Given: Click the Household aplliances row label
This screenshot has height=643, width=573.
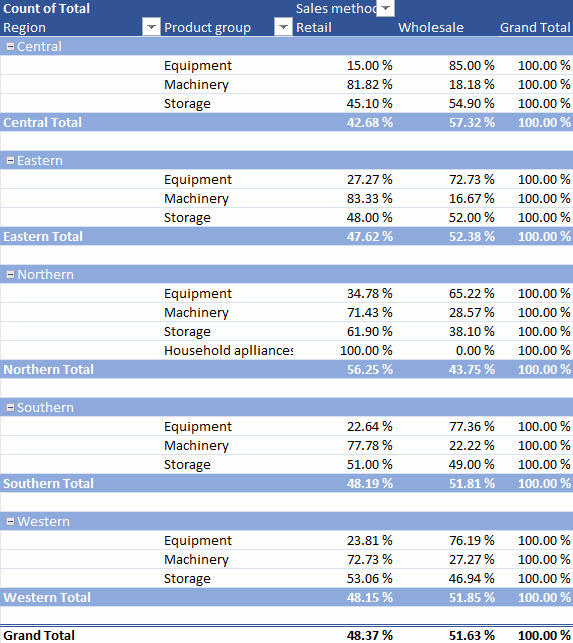Looking at the screenshot, I should [228, 351].
